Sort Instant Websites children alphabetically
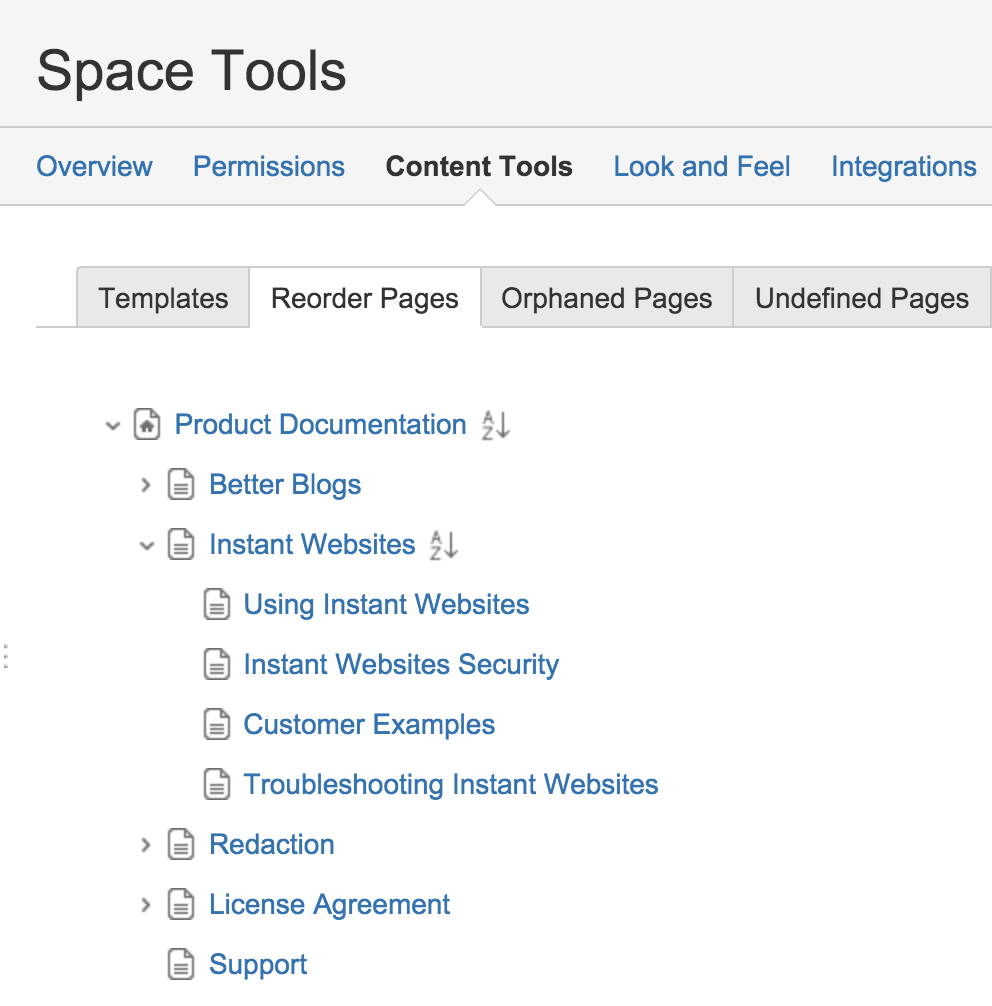Screen dimensions: 992x1006 point(444,545)
